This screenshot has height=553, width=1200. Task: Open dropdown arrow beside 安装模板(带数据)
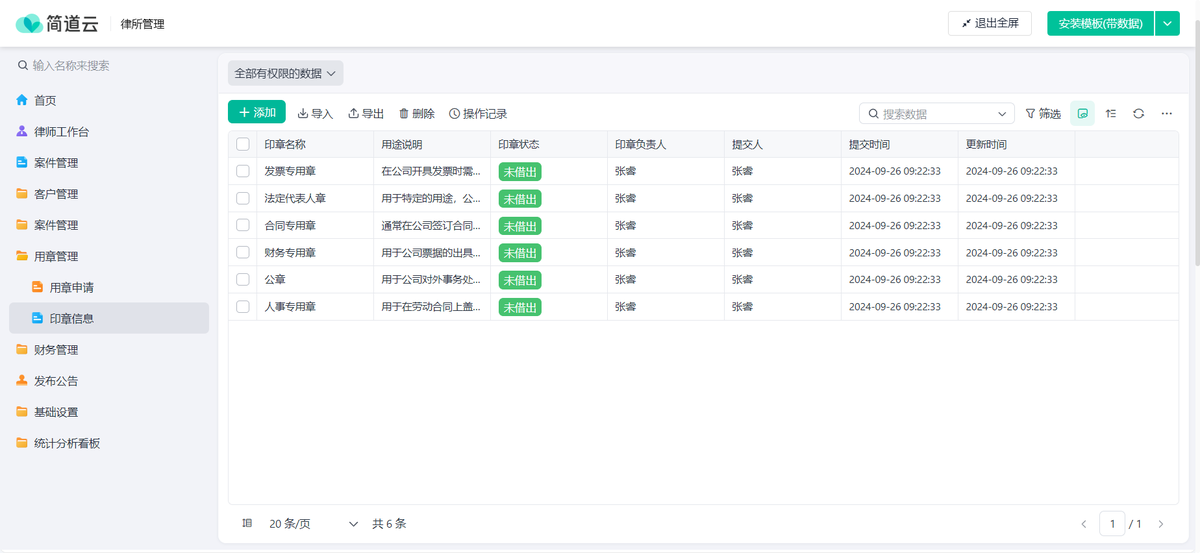(x=1167, y=23)
